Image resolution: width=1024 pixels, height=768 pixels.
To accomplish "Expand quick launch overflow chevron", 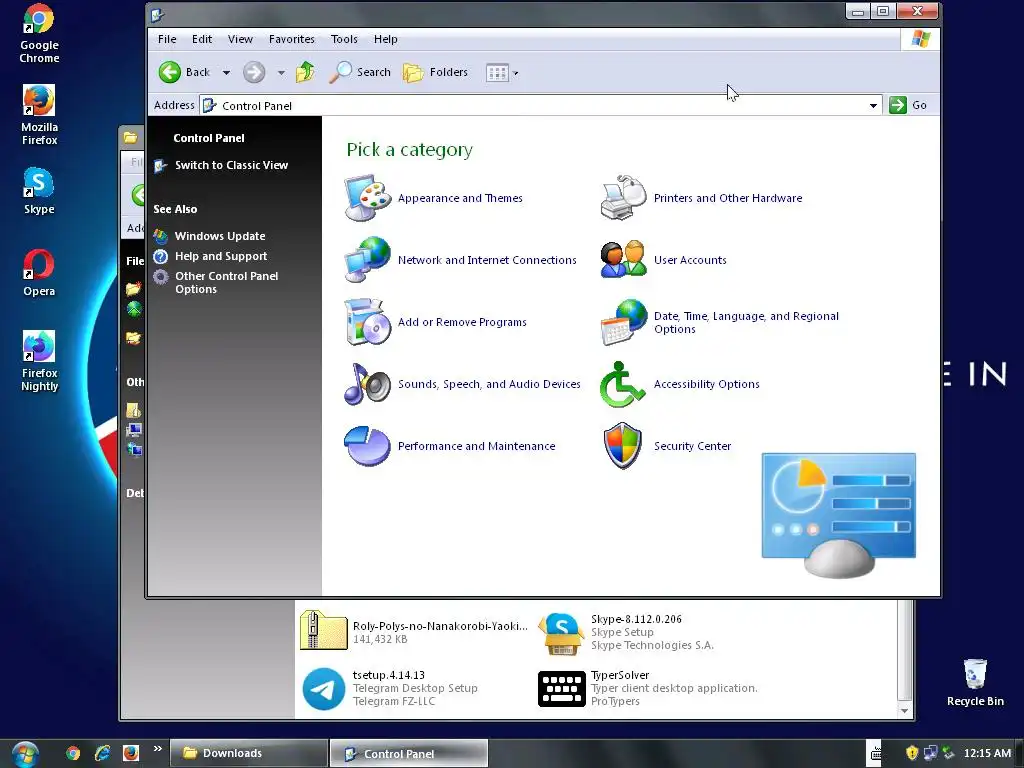I will [x=157, y=749].
